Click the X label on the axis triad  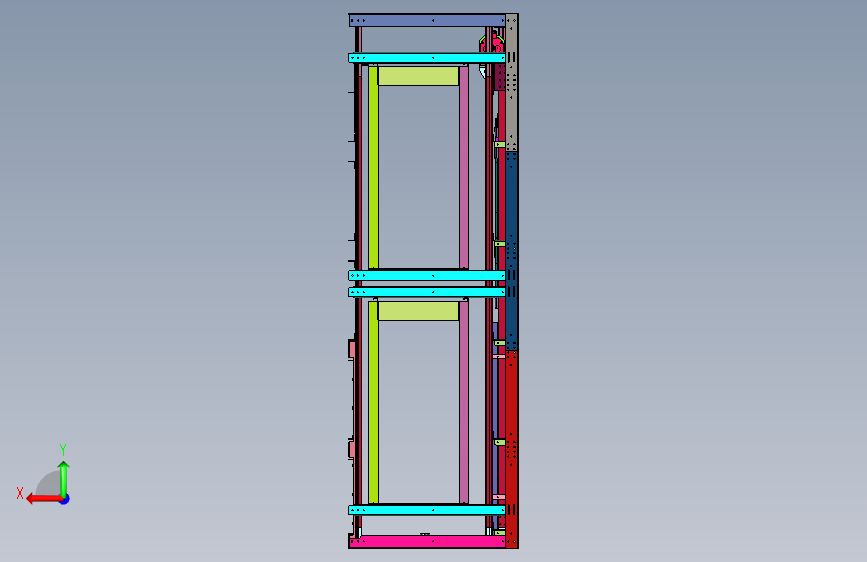click(x=20, y=493)
